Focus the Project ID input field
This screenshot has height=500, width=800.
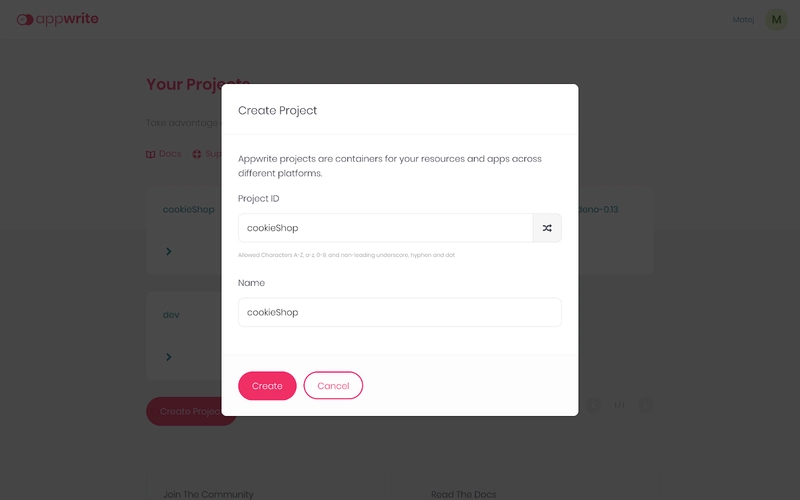pos(385,228)
